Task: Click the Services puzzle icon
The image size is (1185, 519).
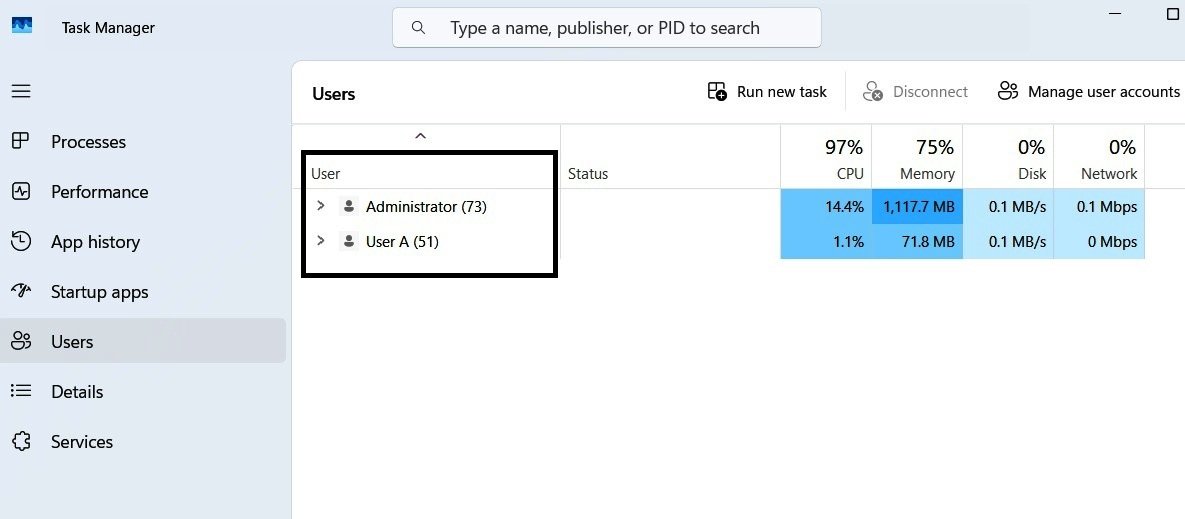Action: (x=21, y=441)
